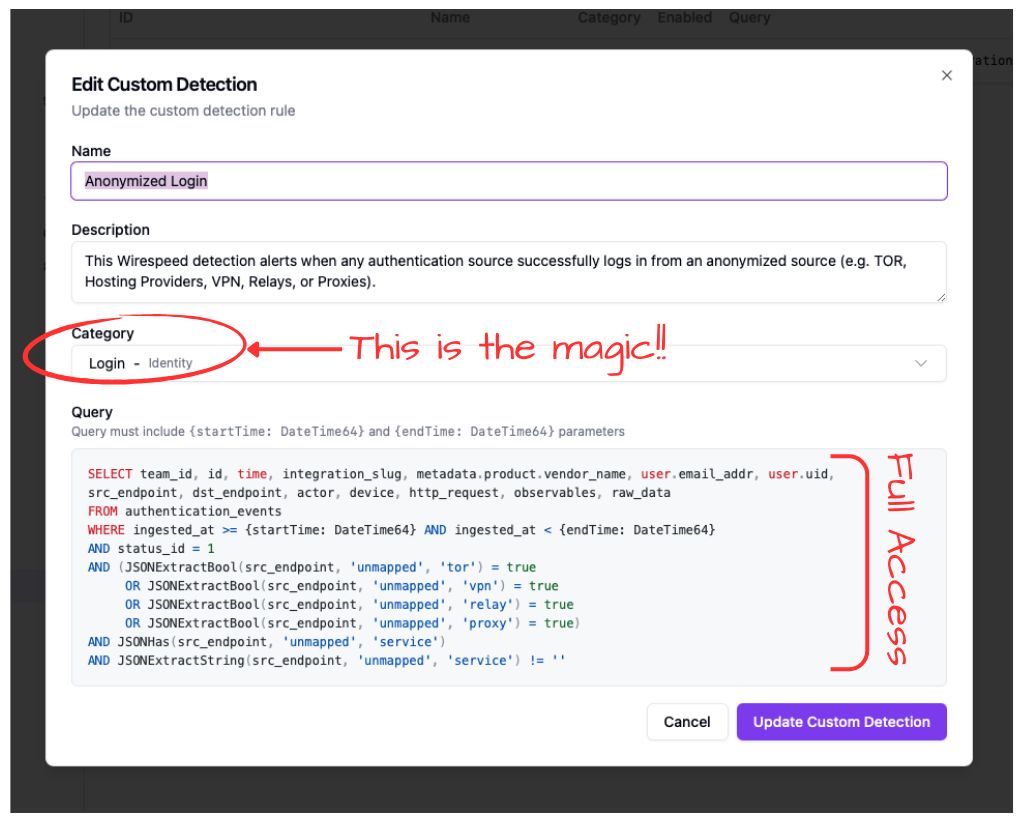Click the Category dropdown chevron icon
This screenshot has height=820, width=1022.
point(920,363)
